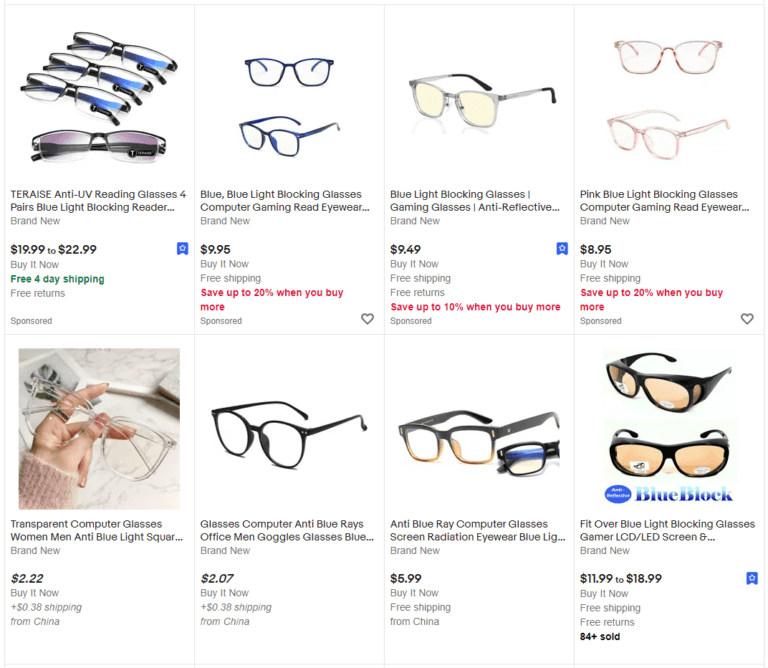
Task: Open TERAISE Anti-UV Reading Glasses title link
Action: [98, 201]
